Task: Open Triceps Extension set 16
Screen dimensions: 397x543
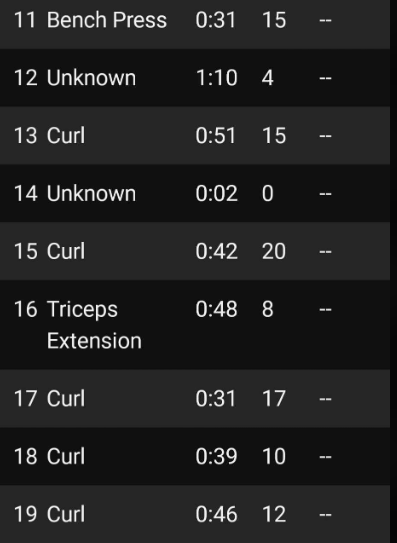Action: 195,324
